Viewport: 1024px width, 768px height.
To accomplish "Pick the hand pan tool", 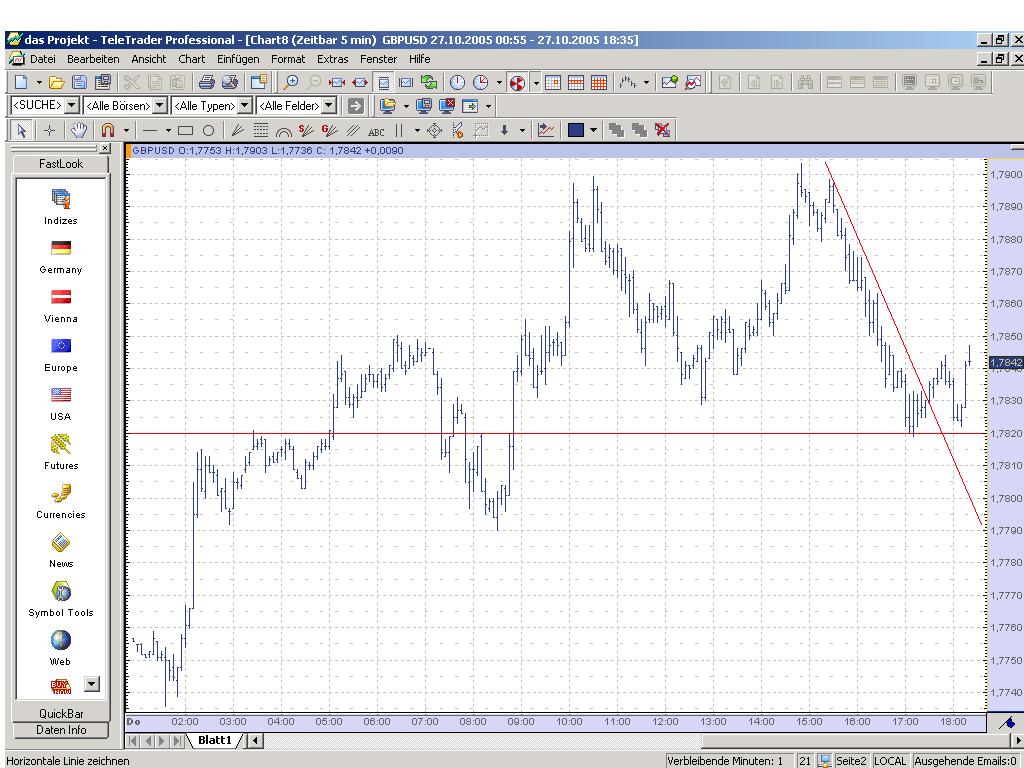I will click(79, 130).
